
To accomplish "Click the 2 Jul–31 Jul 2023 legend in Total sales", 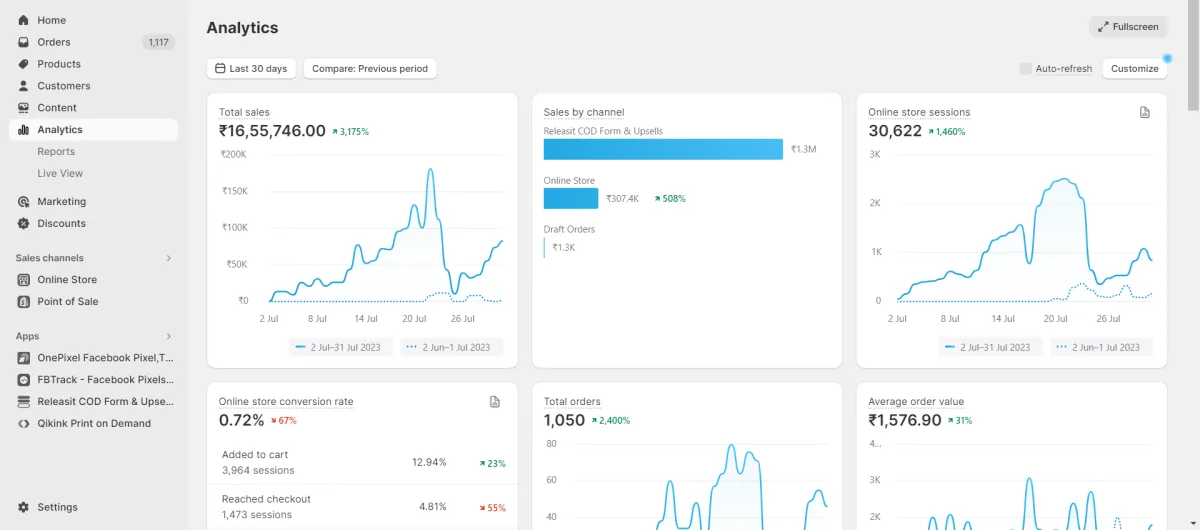I will click(x=342, y=347).
